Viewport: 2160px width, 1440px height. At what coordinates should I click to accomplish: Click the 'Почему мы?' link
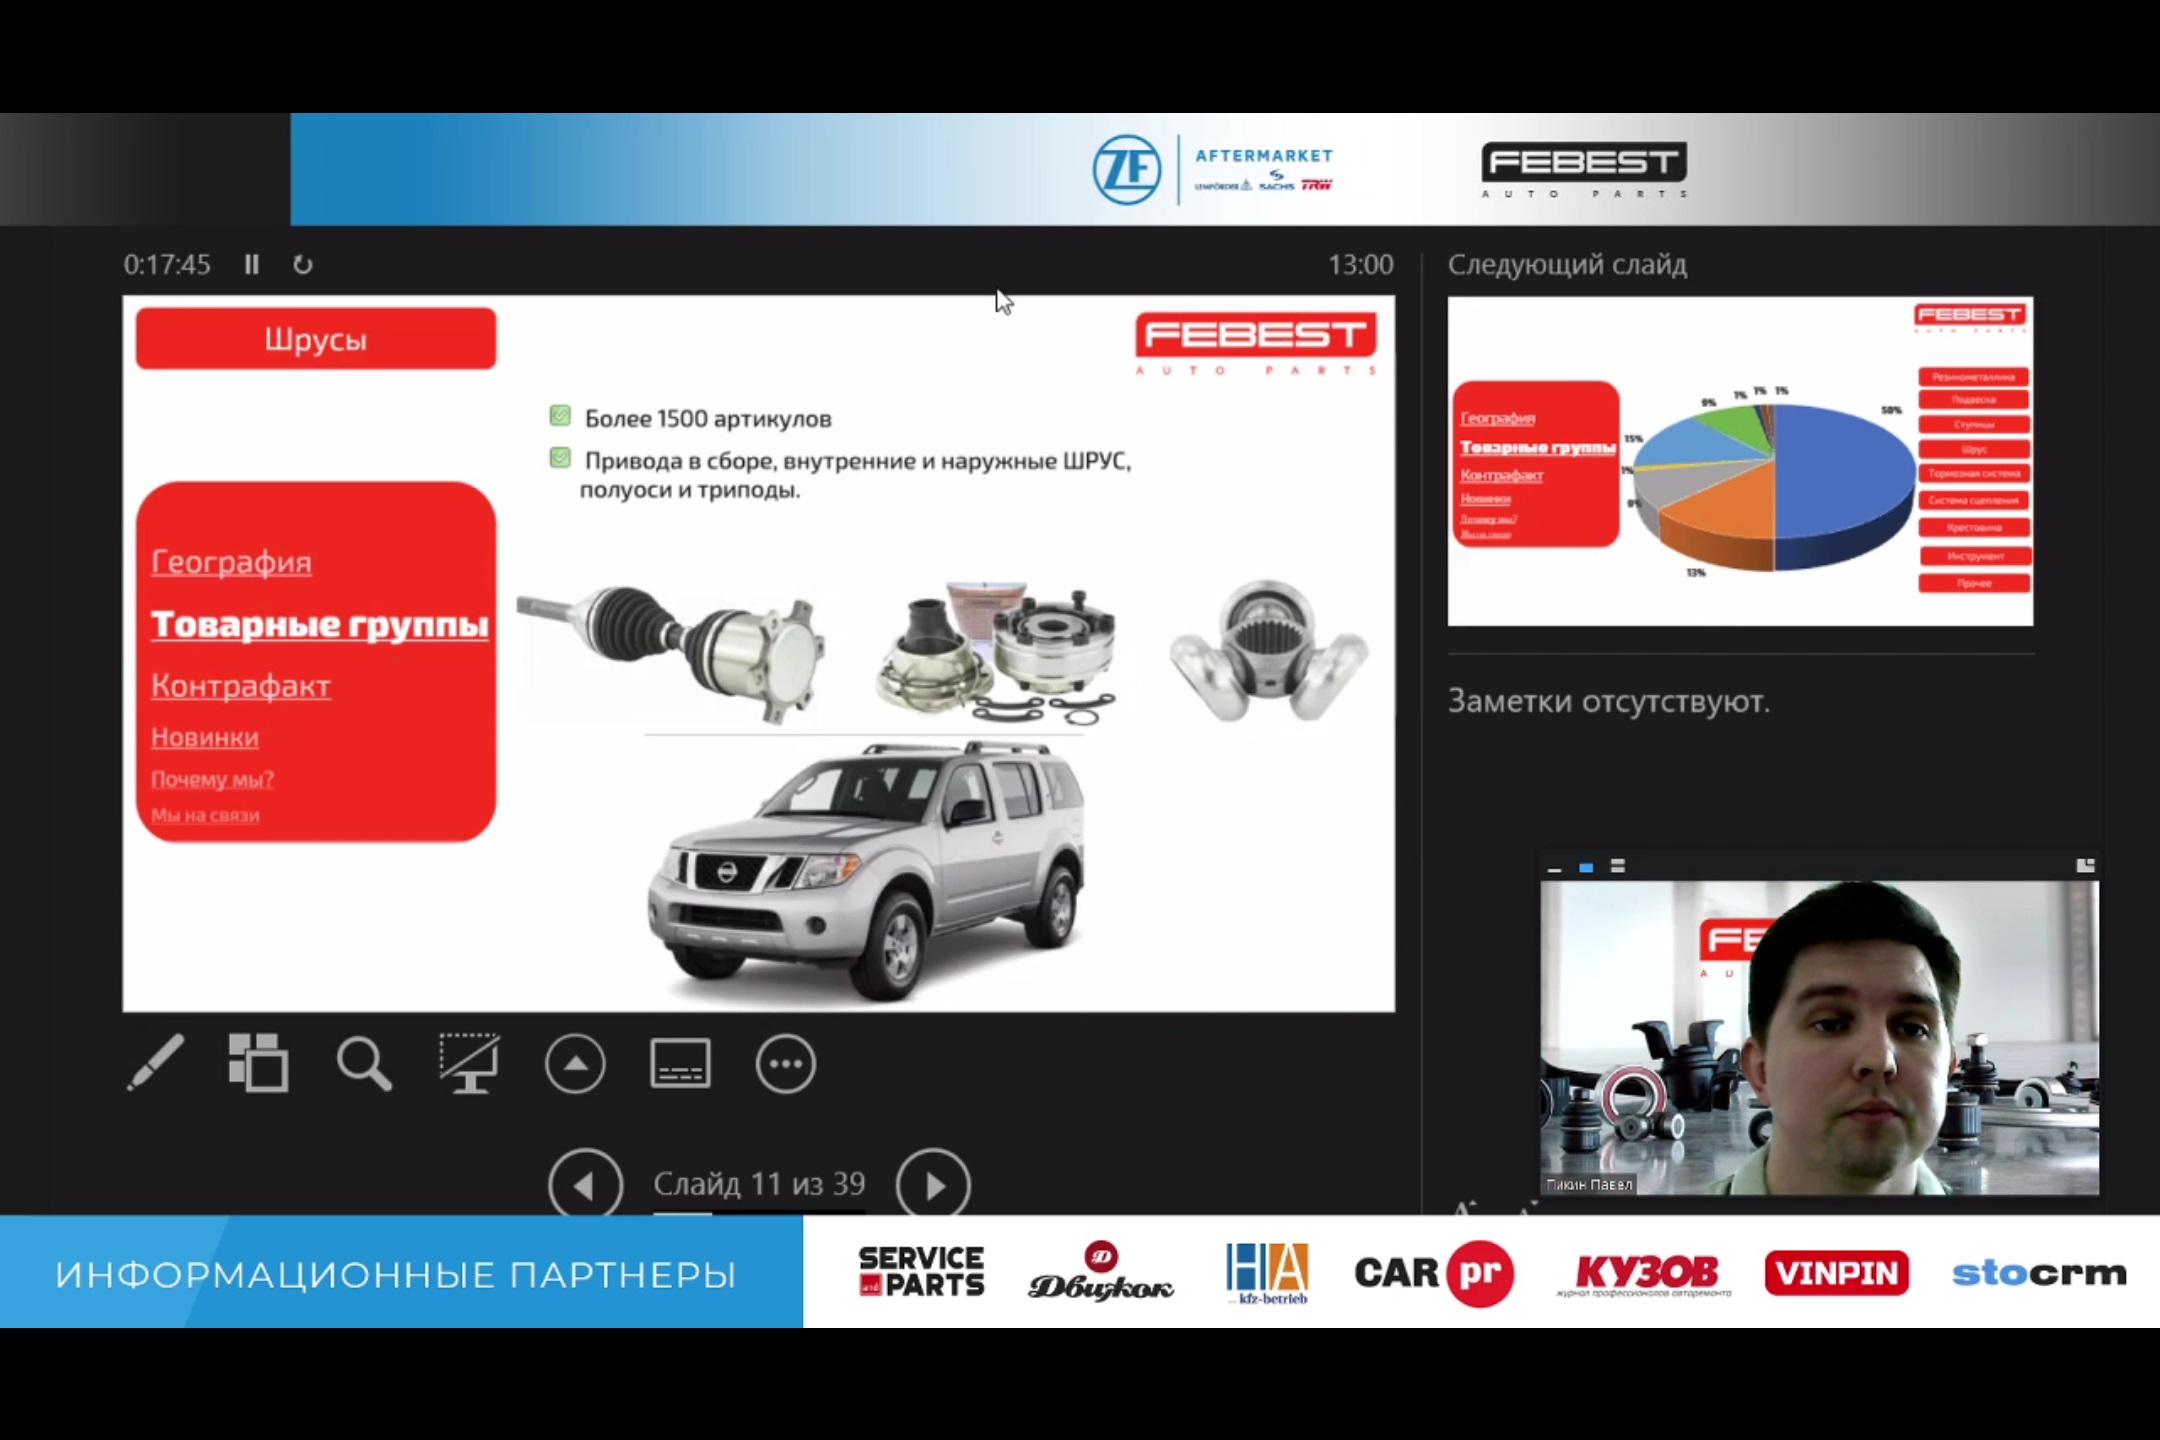(212, 780)
